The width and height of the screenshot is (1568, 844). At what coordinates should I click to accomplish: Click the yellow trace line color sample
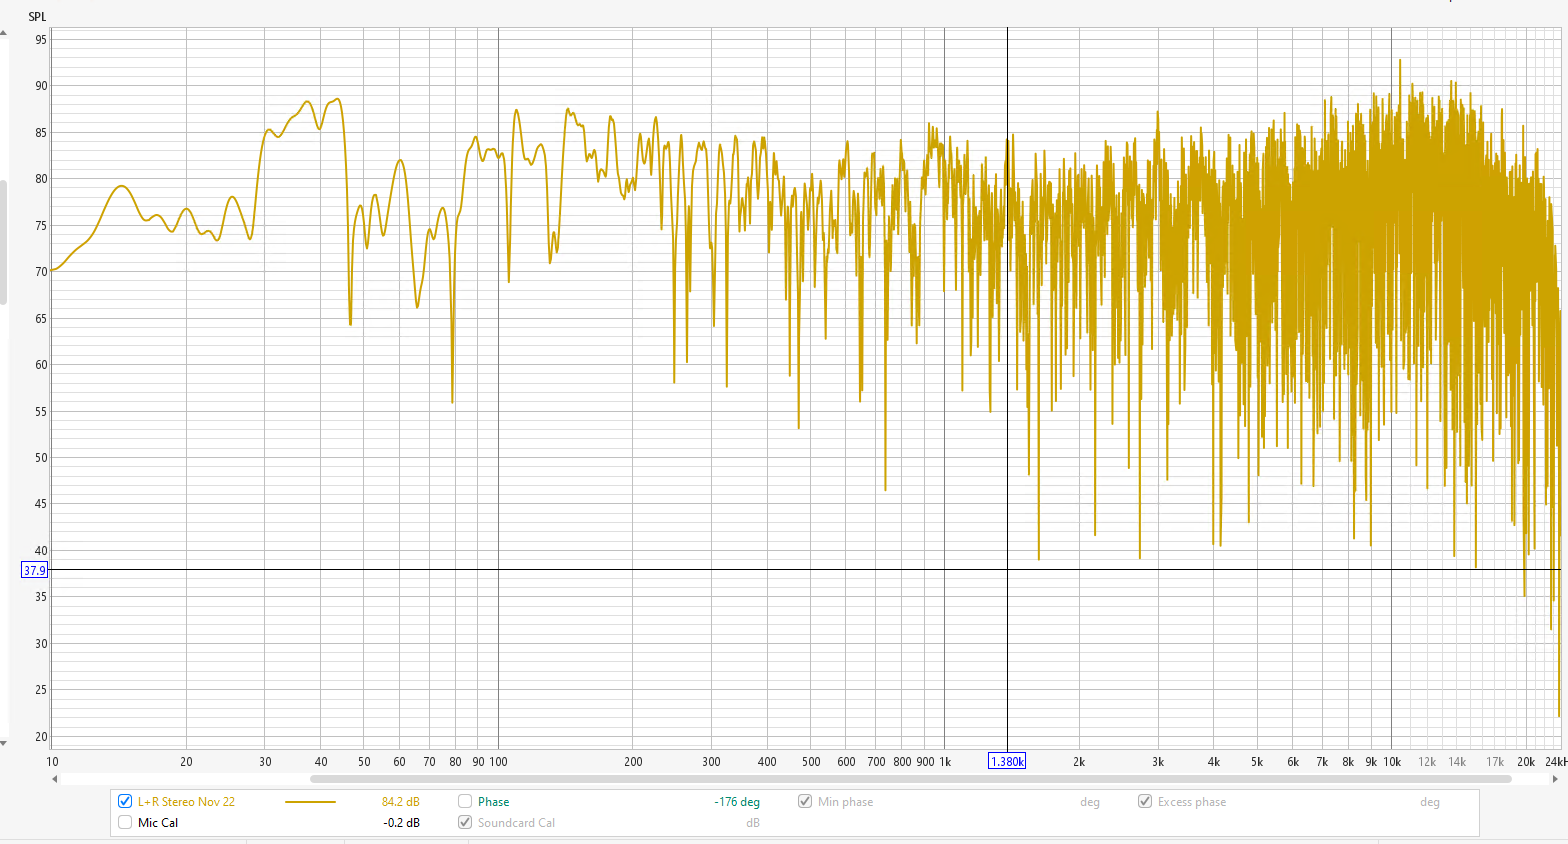[310, 802]
